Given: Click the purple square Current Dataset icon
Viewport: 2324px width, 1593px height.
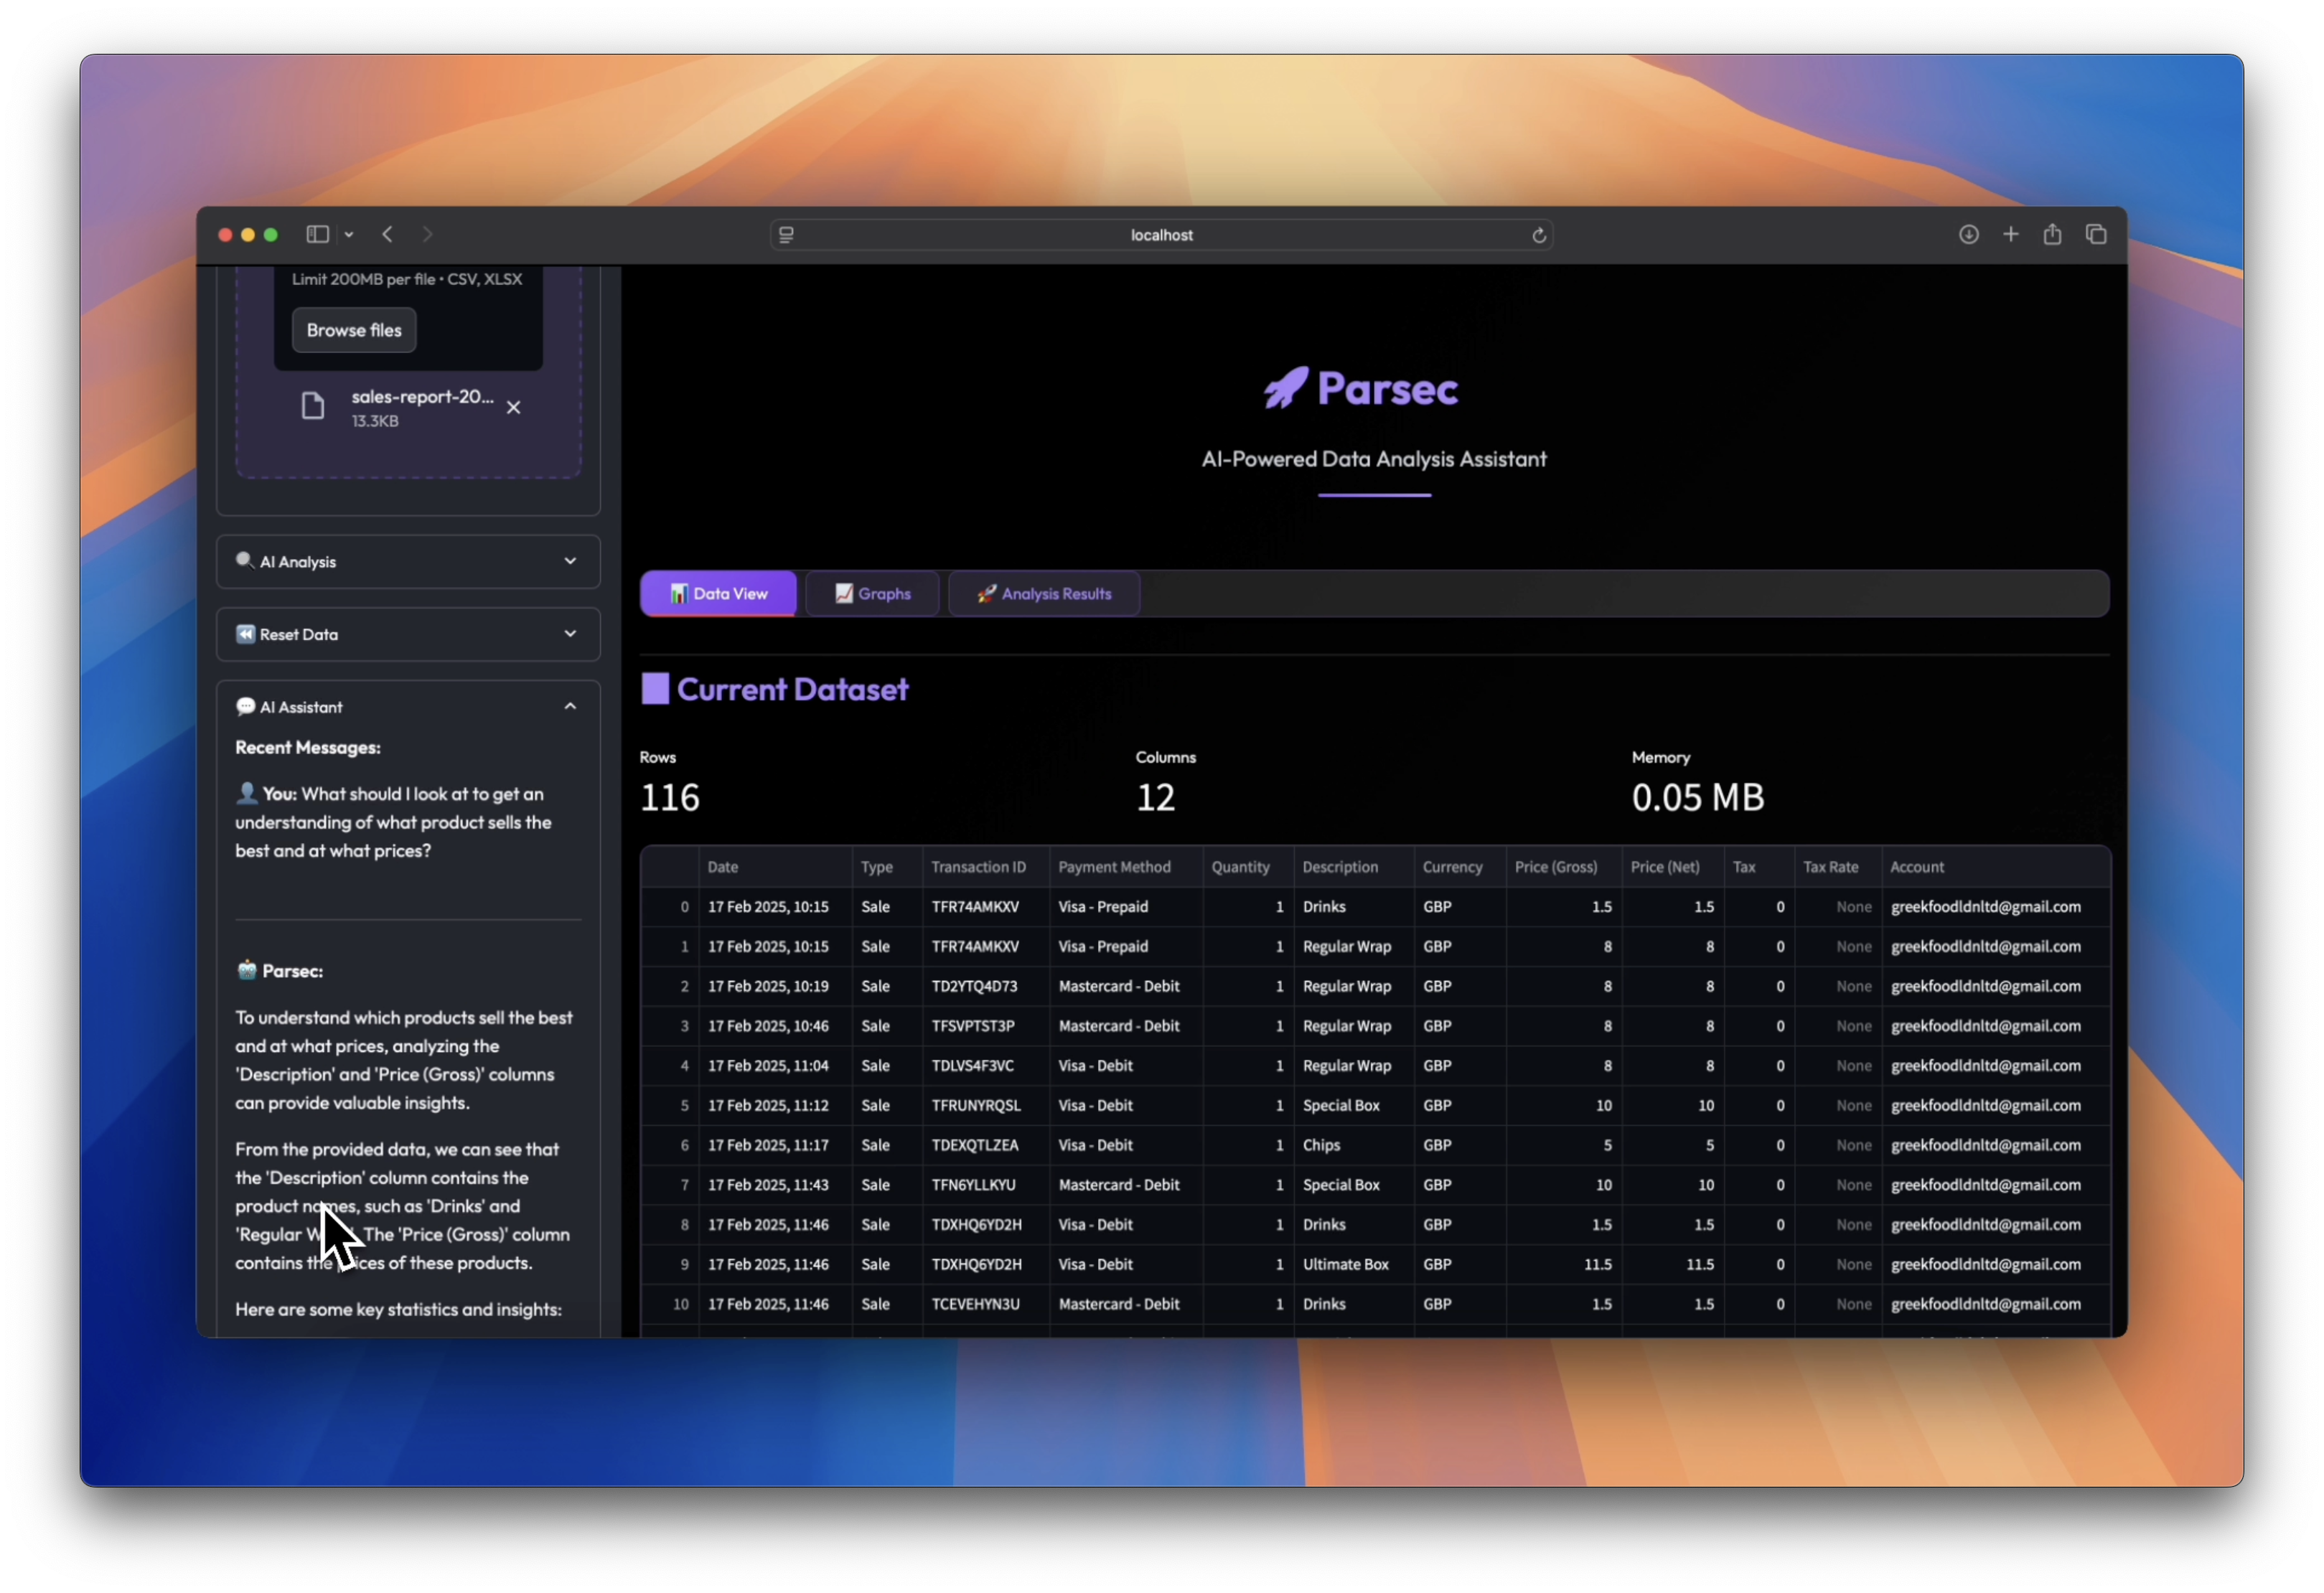Looking at the screenshot, I should pyautogui.click(x=655, y=689).
